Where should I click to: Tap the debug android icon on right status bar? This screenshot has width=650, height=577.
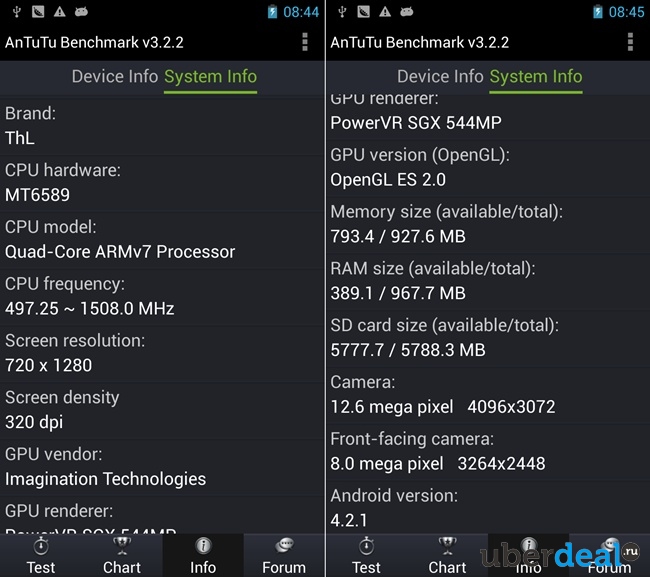[406, 12]
